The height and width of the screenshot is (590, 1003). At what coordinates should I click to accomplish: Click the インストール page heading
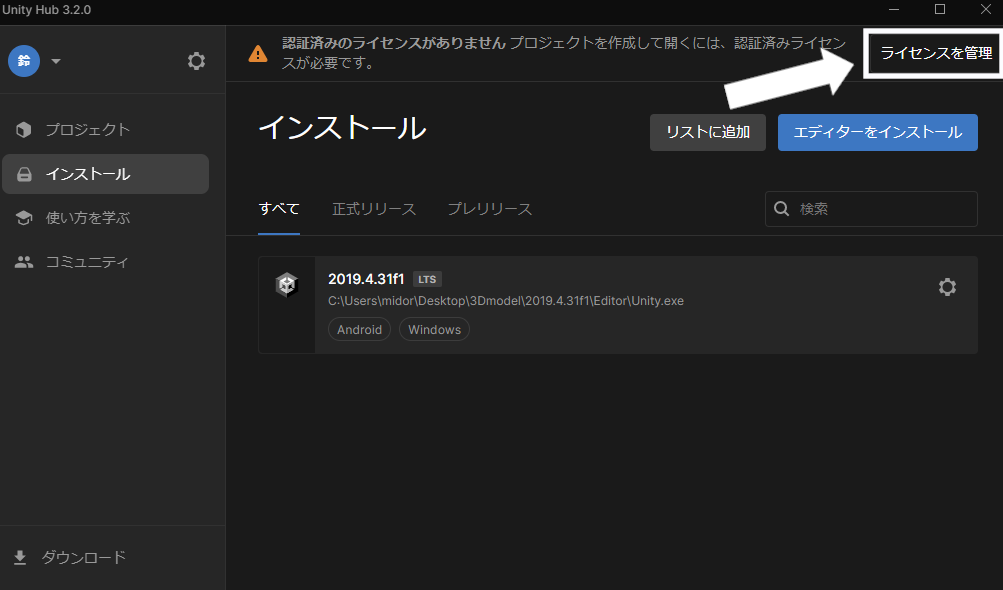coord(342,127)
